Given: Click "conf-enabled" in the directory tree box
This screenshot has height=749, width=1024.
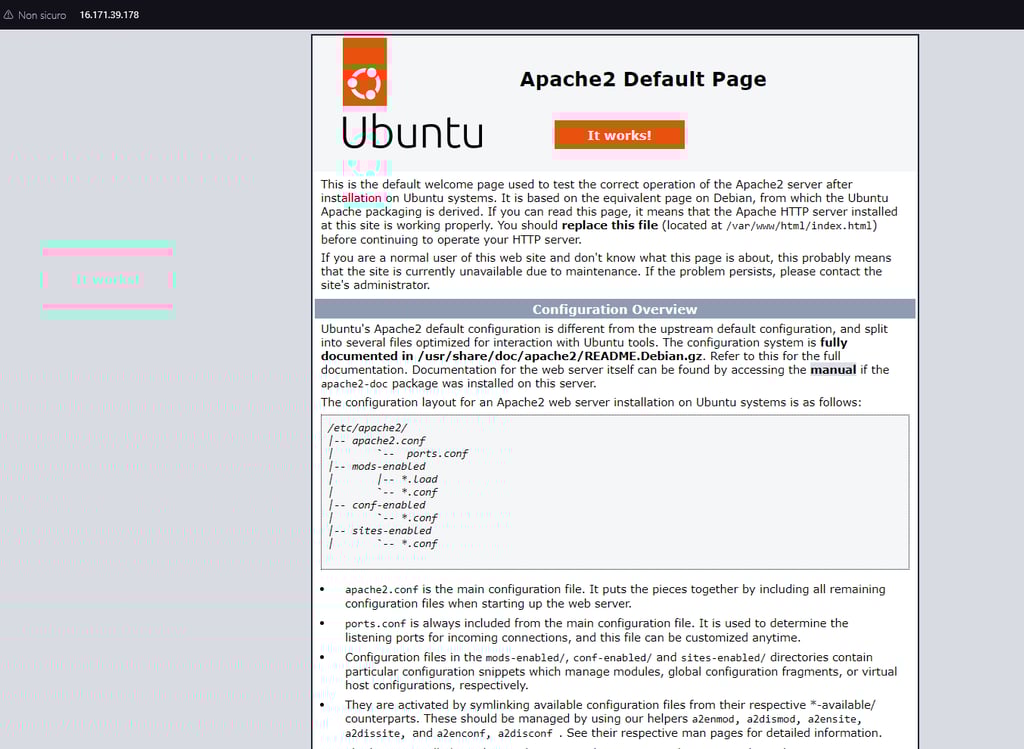Looking at the screenshot, I should [x=389, y=505].
